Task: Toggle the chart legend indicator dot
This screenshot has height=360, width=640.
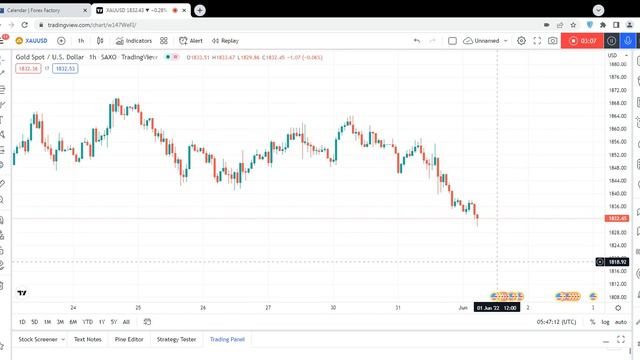Action: [168, 57]
